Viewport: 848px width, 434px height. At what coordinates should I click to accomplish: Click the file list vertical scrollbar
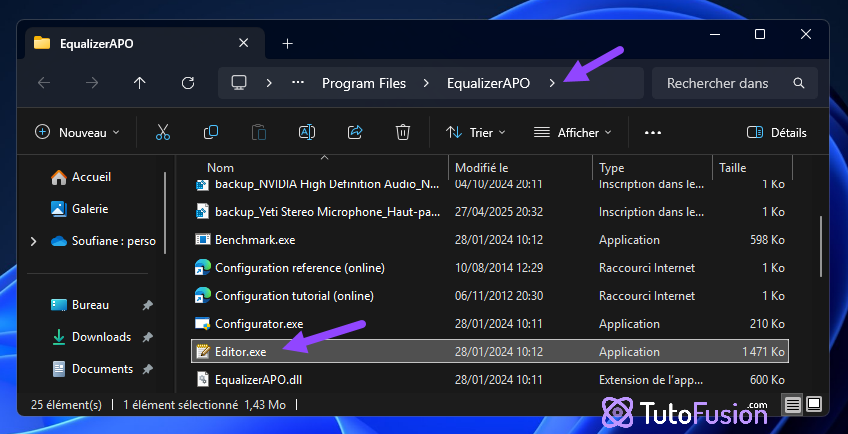(822, 246)
